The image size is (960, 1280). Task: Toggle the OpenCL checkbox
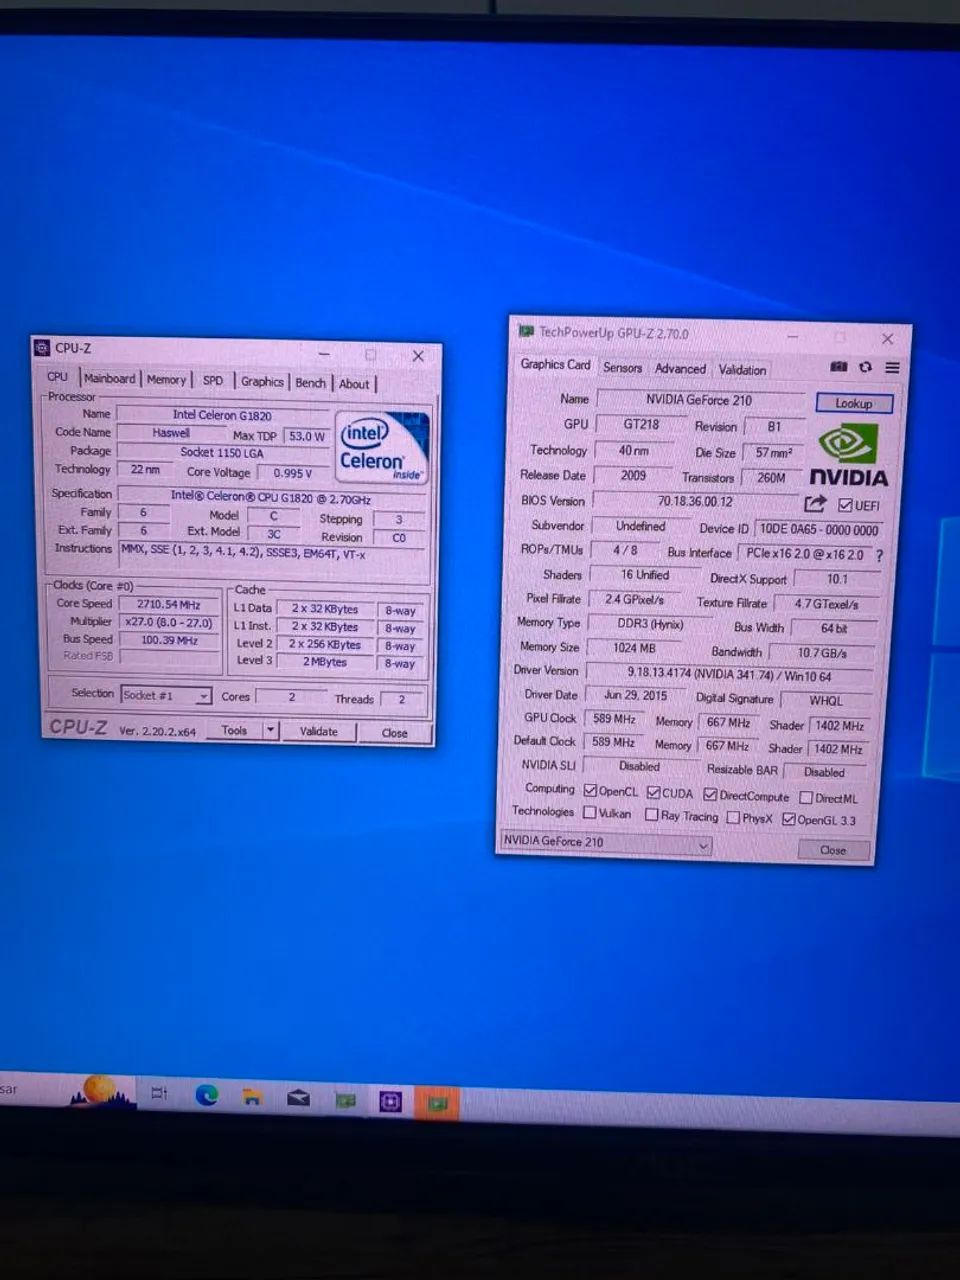[590, 791]
